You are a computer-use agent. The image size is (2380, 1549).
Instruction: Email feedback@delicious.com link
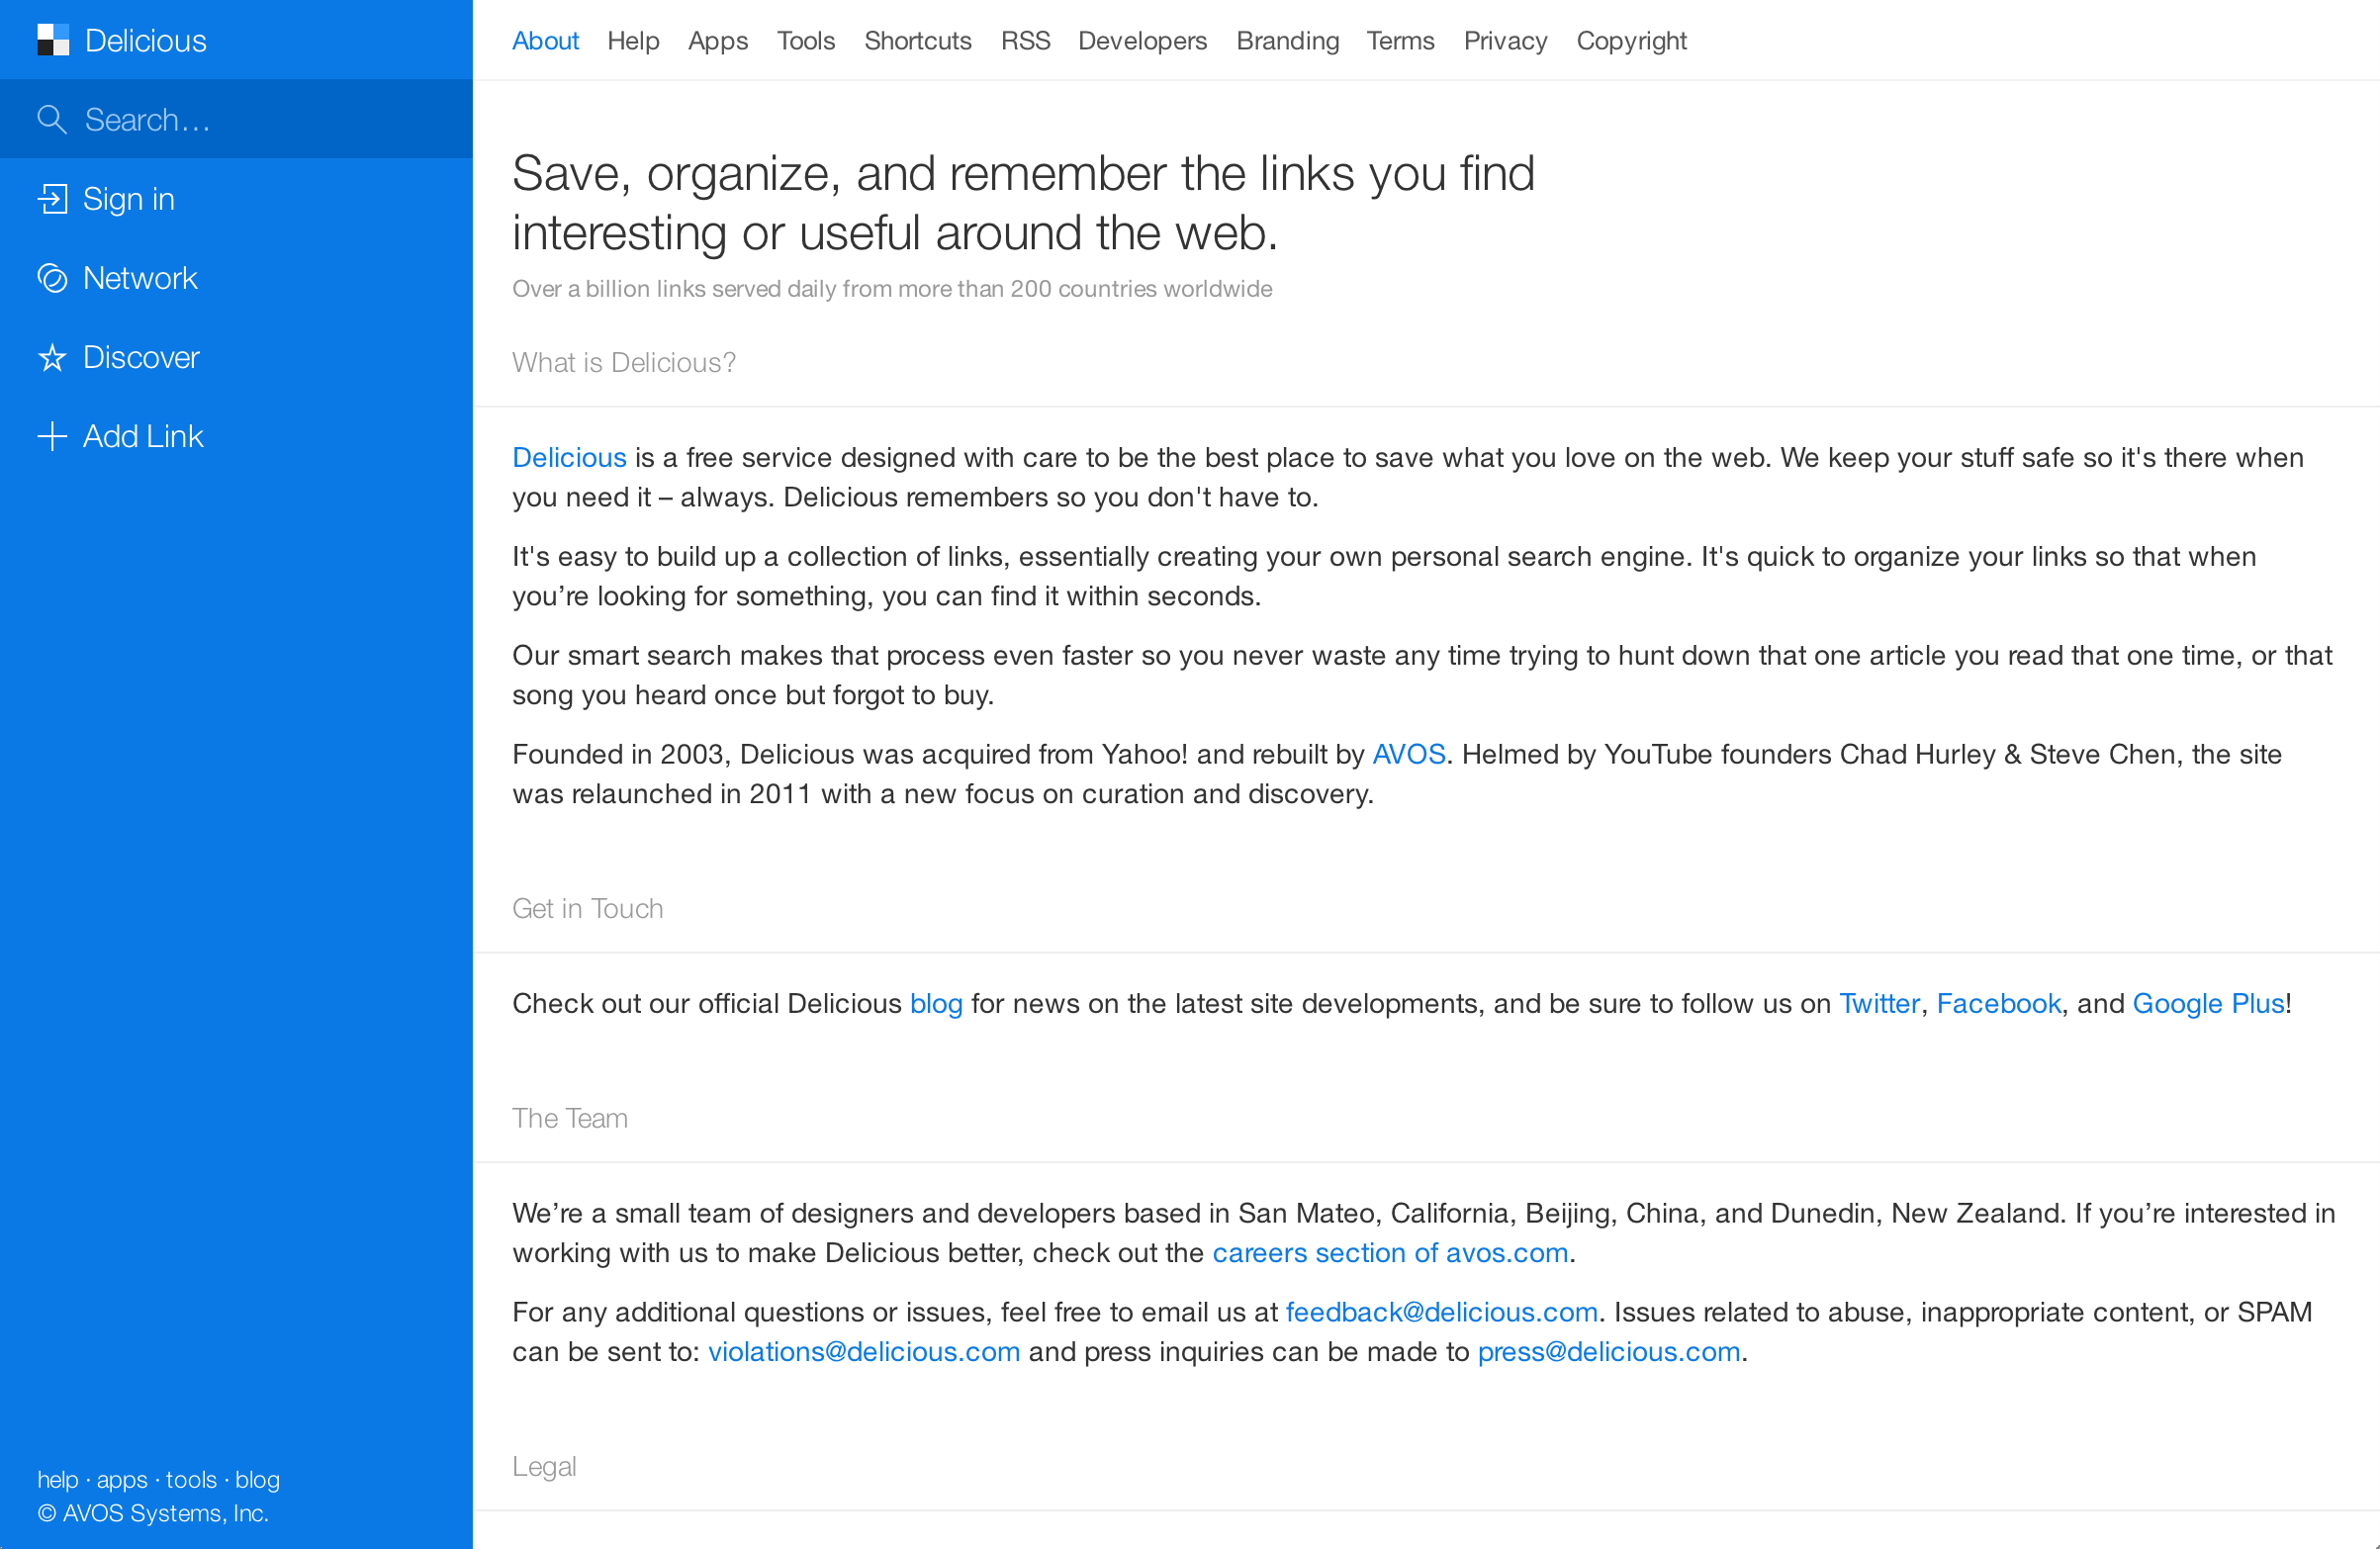pos(1442,1312)
